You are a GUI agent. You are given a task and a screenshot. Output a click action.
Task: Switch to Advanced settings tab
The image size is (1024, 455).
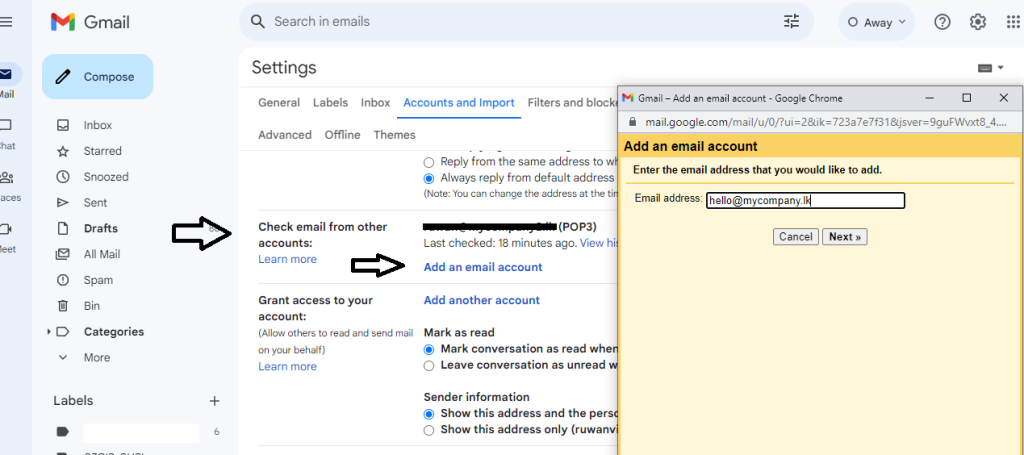point(285,135)
